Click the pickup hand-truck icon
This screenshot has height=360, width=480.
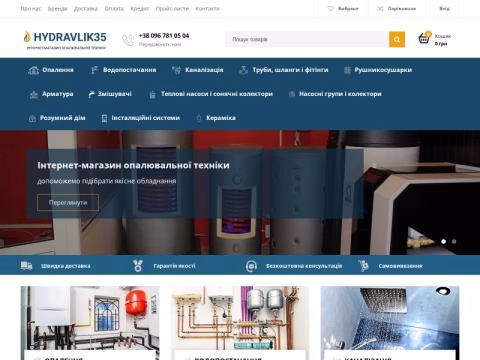(x=364, y=266)
